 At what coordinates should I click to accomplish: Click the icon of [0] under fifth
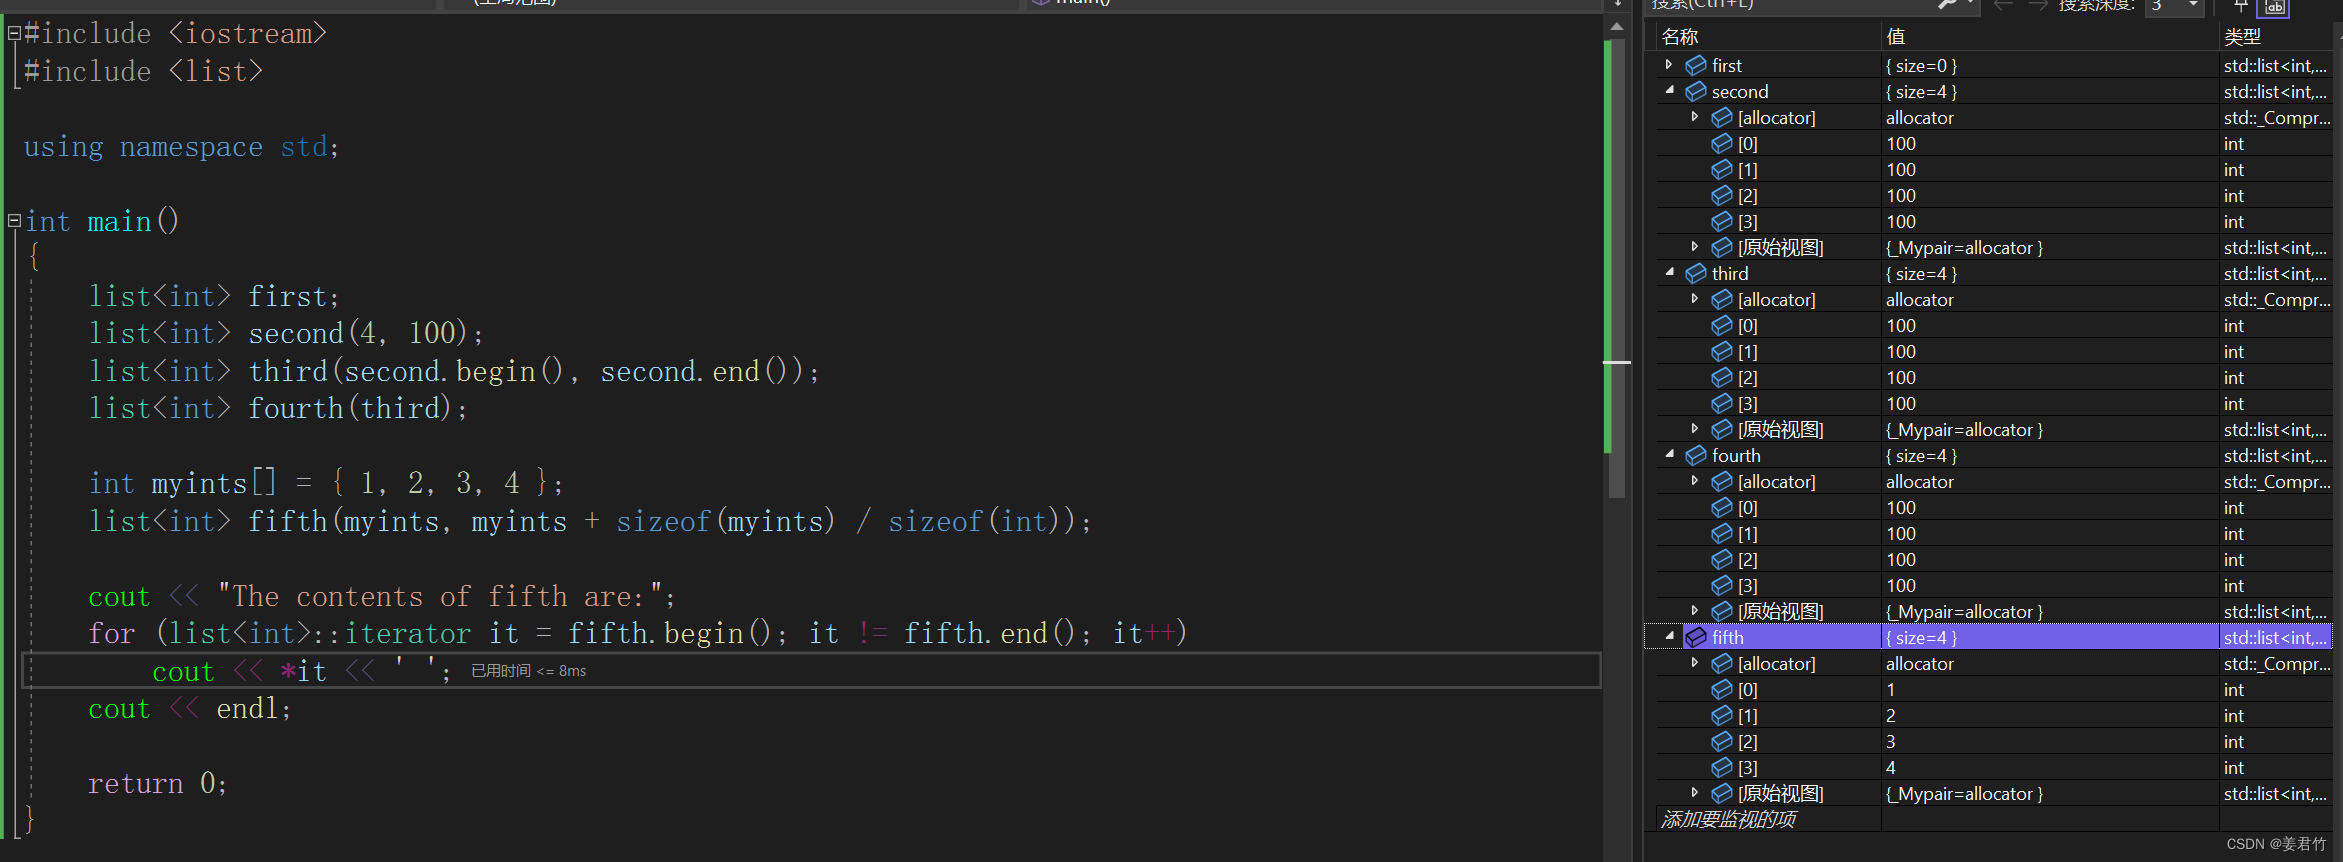(1722, 689)
